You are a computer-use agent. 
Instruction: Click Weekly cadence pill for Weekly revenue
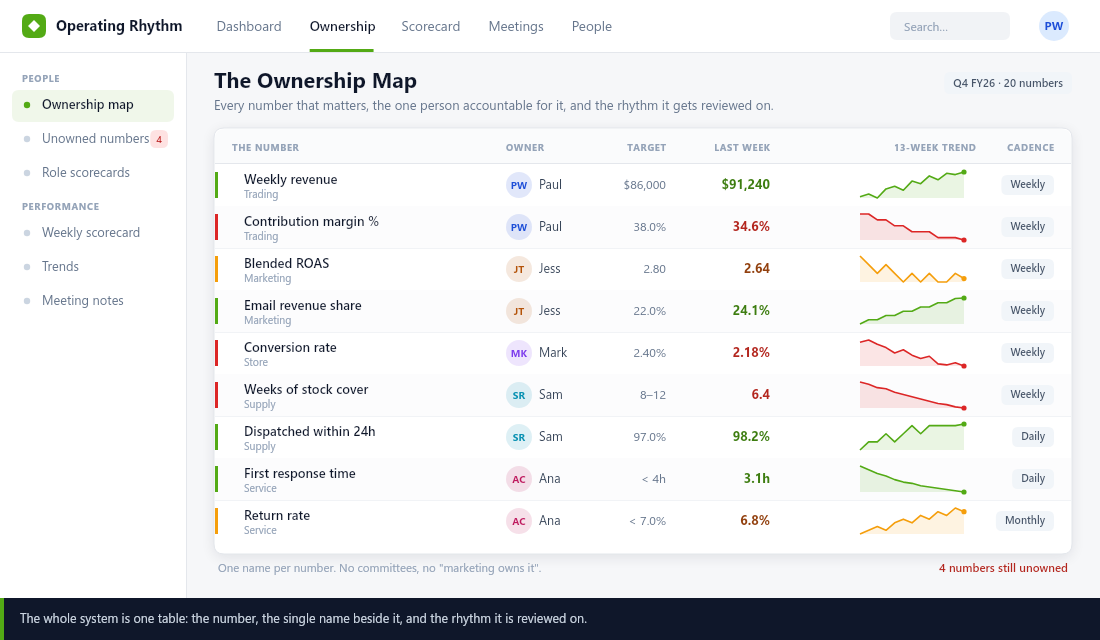coord(1027,185)
